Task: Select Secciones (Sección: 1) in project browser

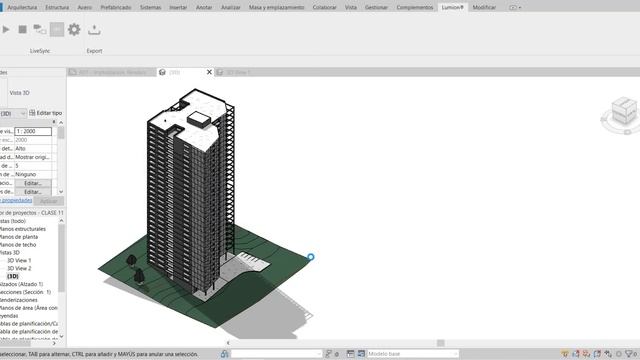Action: 25,292
